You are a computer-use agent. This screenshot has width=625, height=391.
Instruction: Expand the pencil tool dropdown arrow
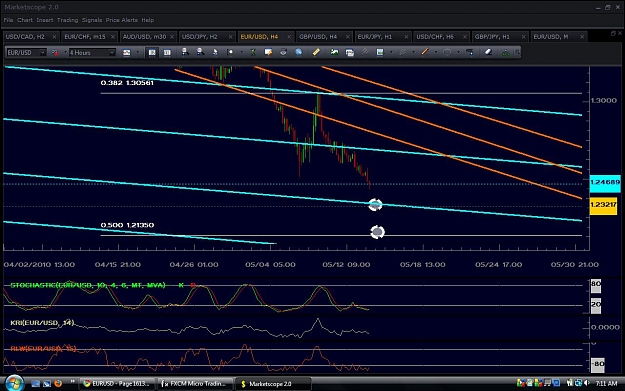tap(414, 52)
